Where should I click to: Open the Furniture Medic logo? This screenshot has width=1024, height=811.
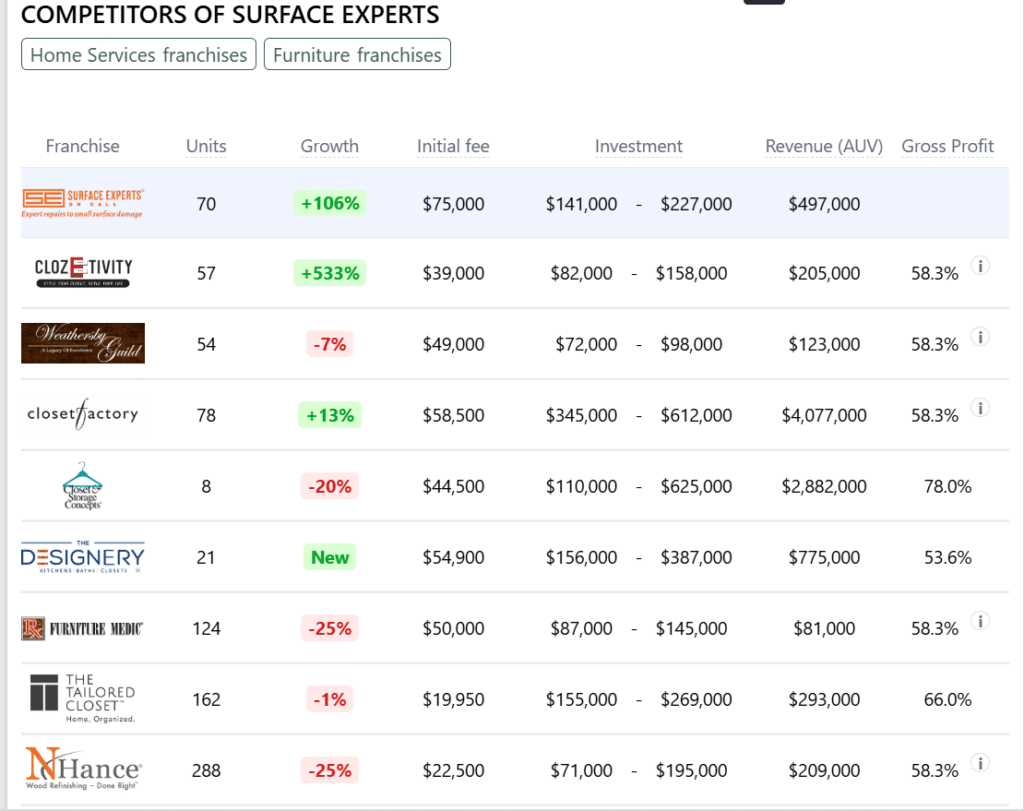[83, 628]
